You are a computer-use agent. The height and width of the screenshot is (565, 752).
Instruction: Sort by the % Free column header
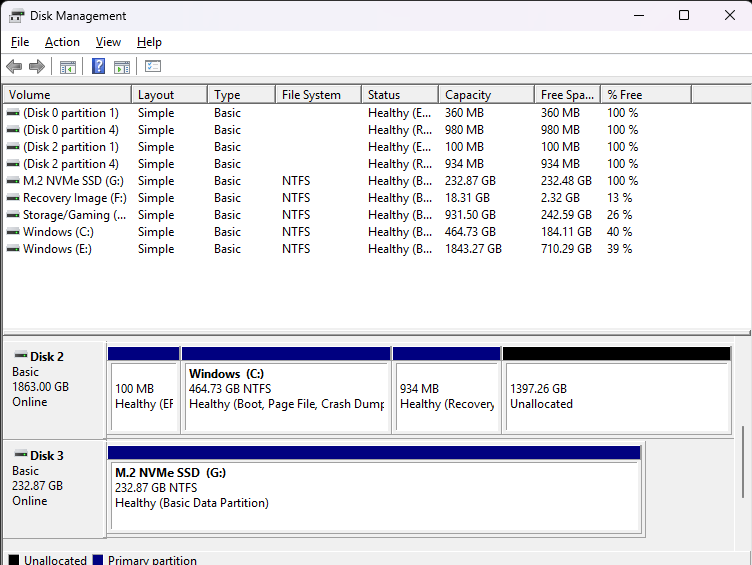point(647,94)
